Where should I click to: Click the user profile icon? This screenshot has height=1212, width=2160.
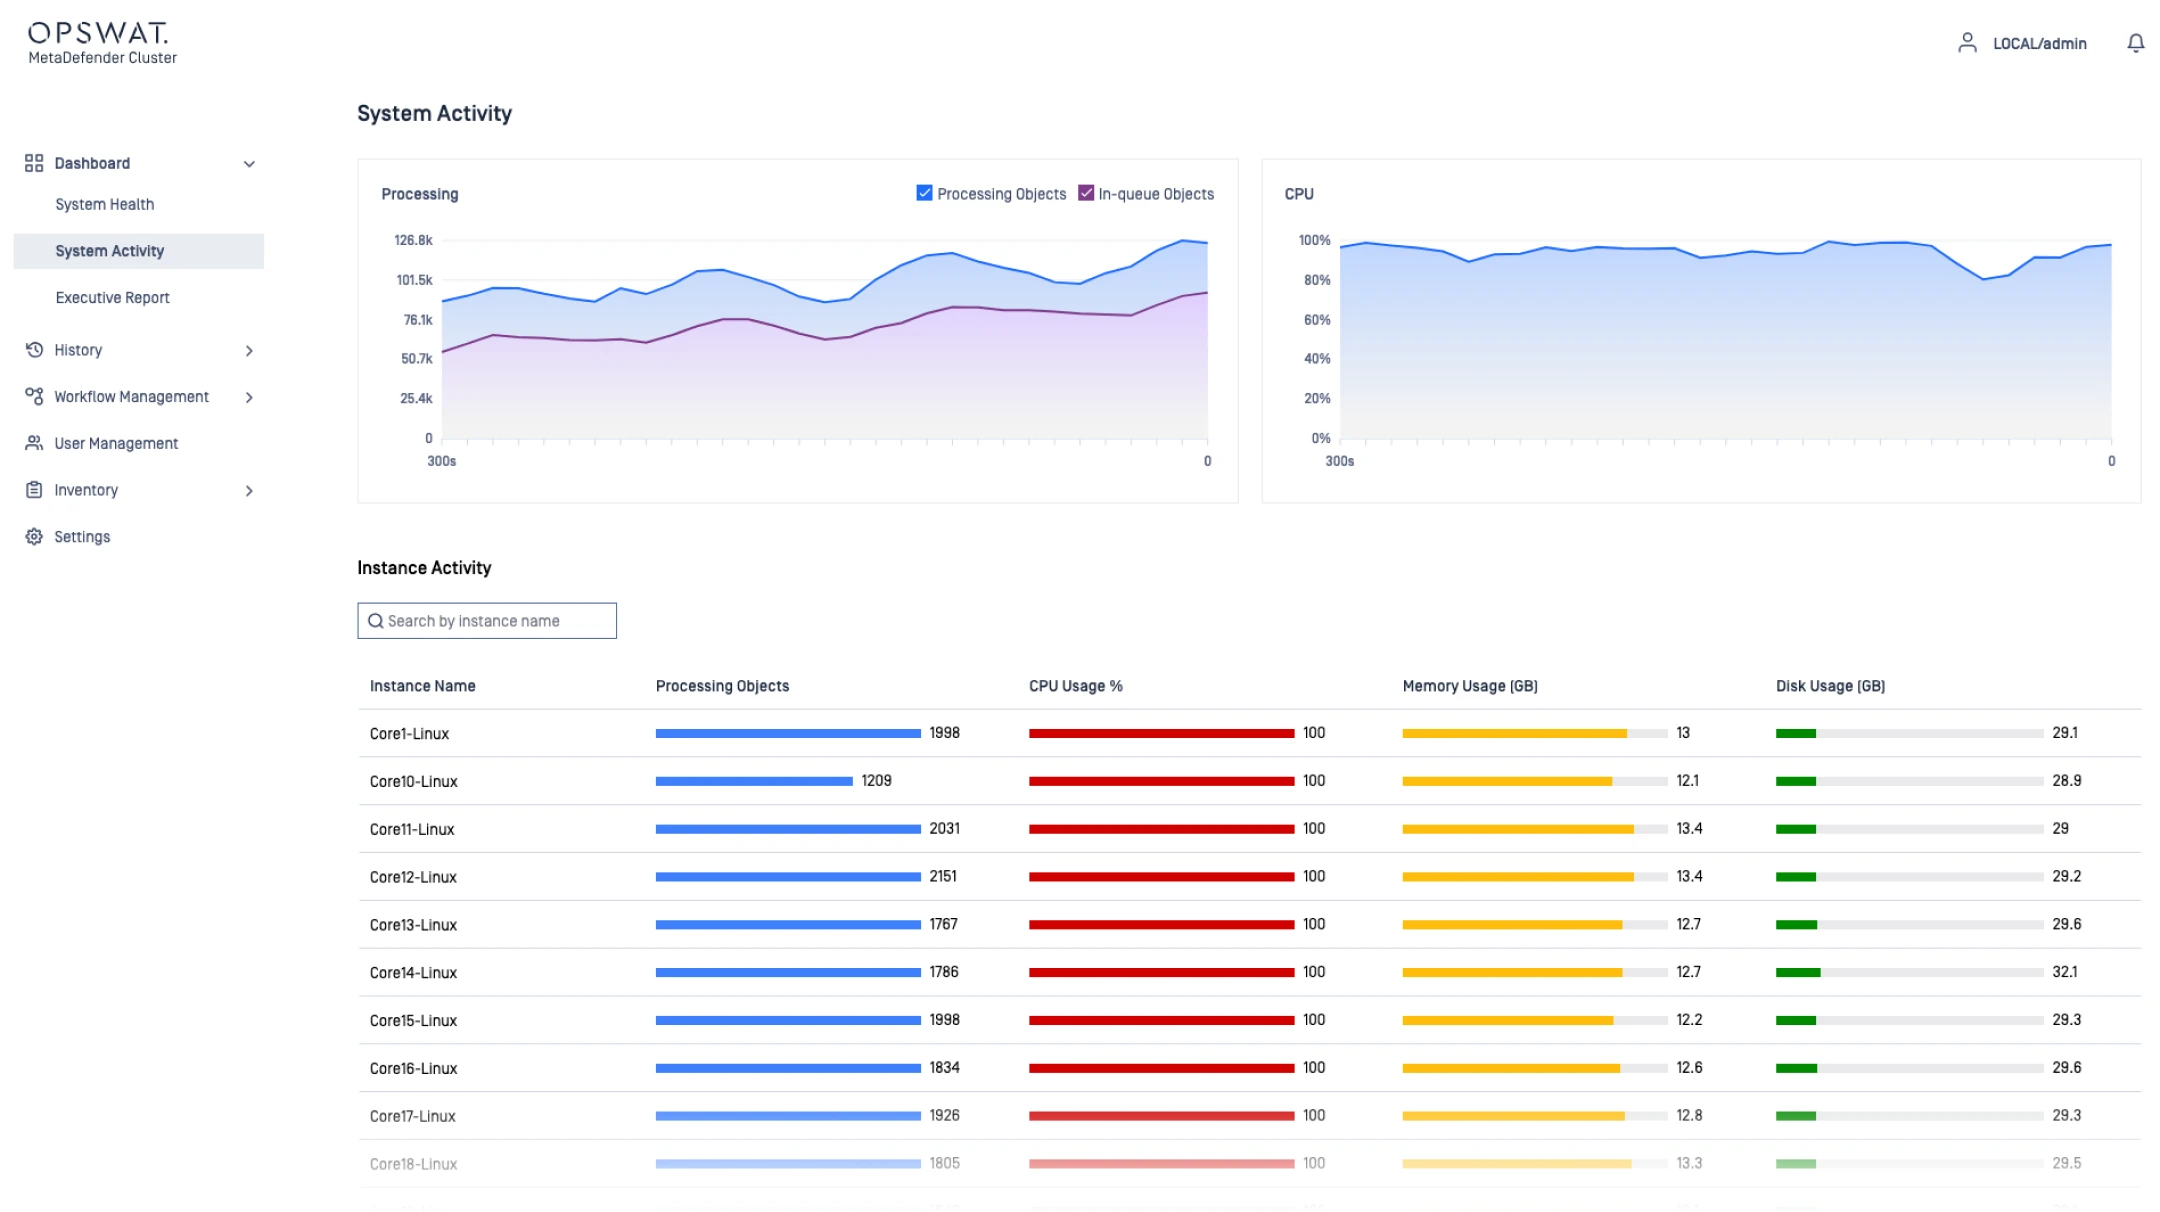(1966, 43)
